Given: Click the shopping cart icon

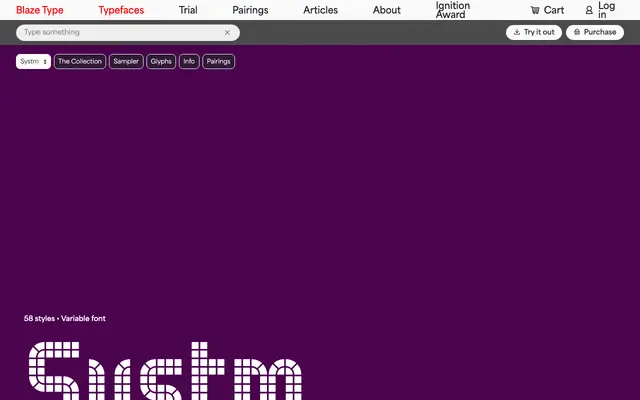Looking at the screenshot, I should click(x=535, y=10).
